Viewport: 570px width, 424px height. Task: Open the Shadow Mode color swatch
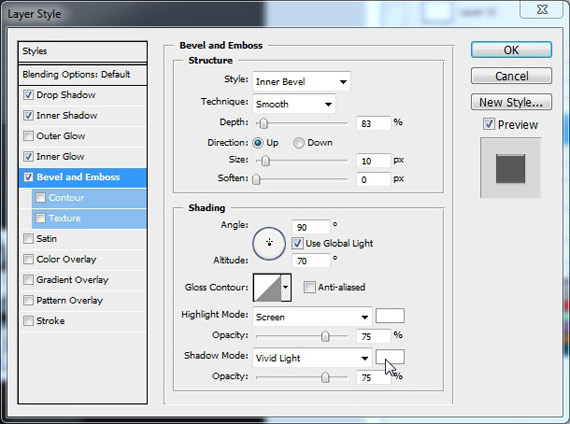point(390,357)
